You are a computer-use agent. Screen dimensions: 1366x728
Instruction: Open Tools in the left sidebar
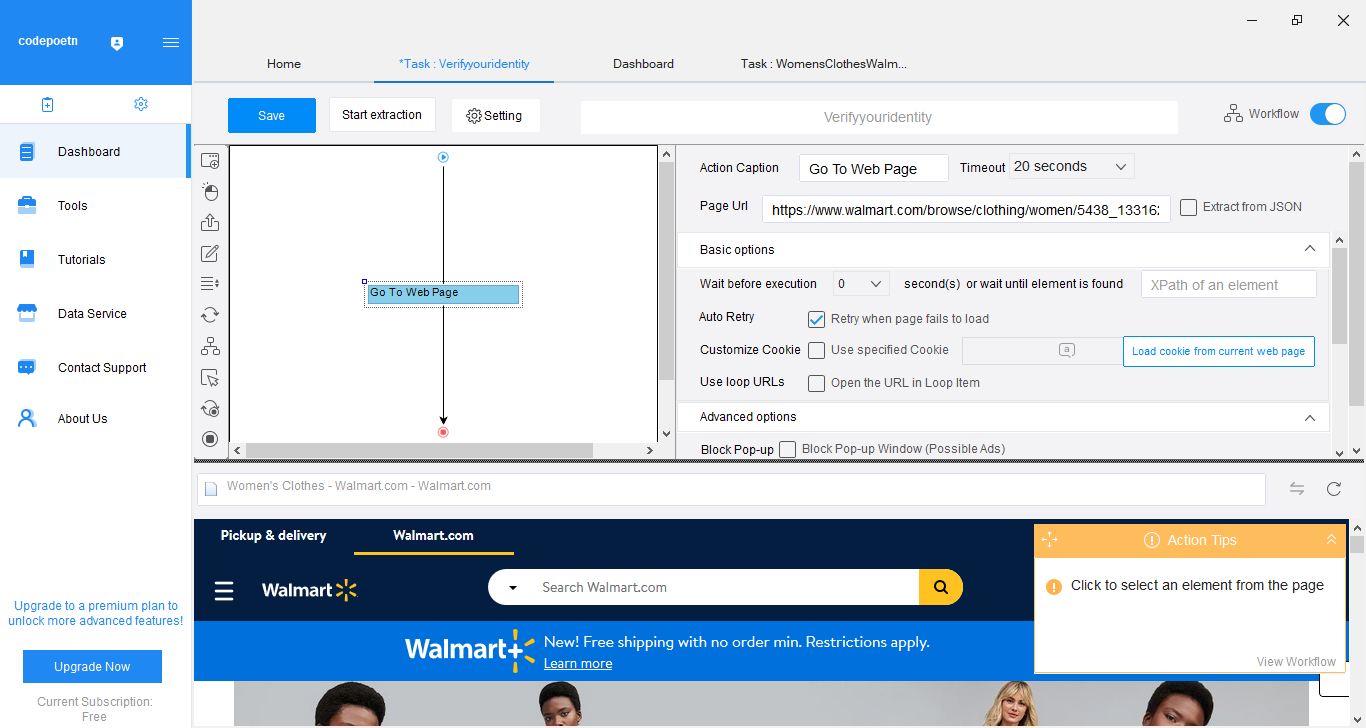pyautogui.click(x=95, y=206)
